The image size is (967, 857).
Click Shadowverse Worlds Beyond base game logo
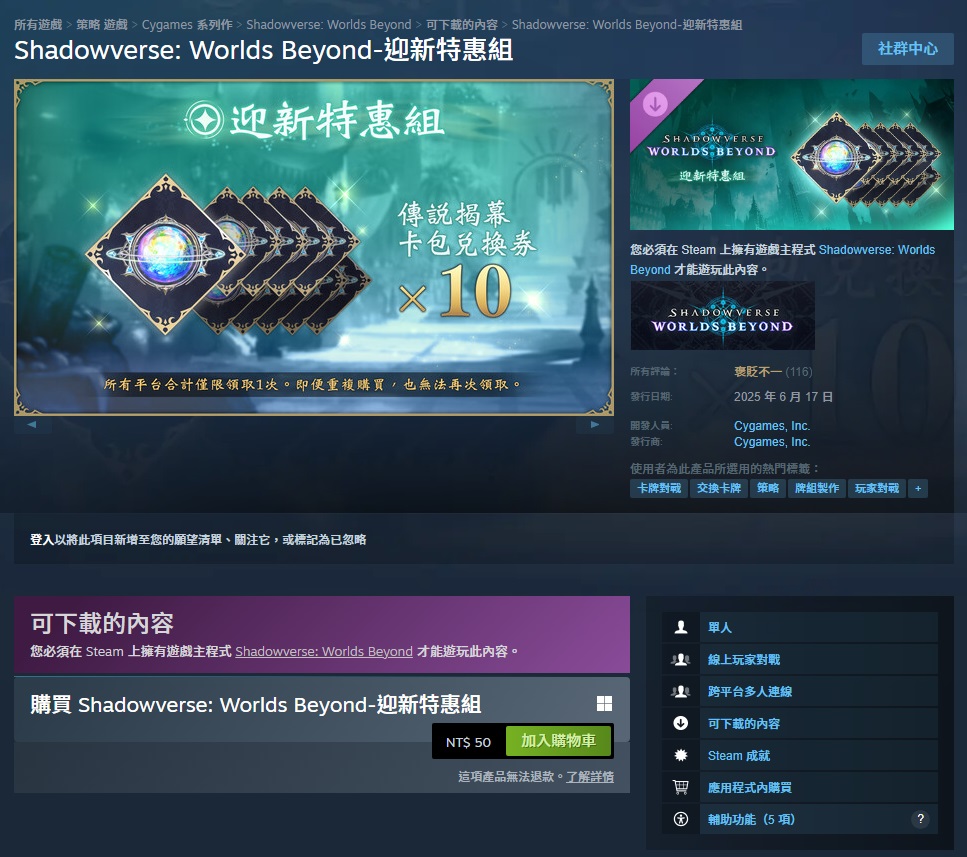point(722,316)
